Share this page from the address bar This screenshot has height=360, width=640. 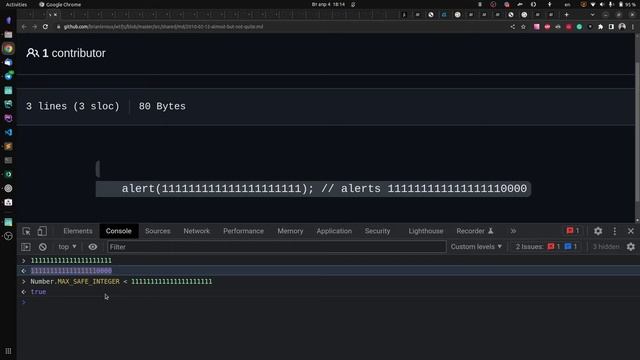(513, 27)
